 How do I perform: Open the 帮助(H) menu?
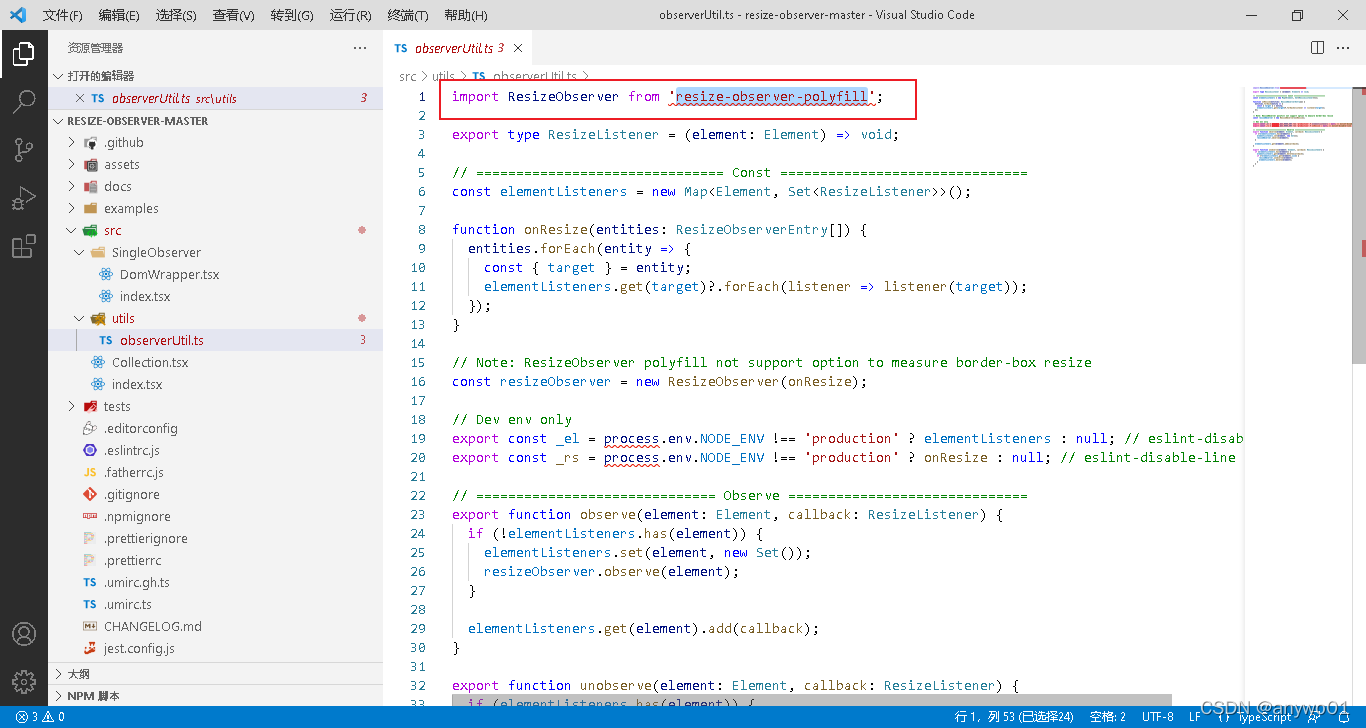(465, 15)
